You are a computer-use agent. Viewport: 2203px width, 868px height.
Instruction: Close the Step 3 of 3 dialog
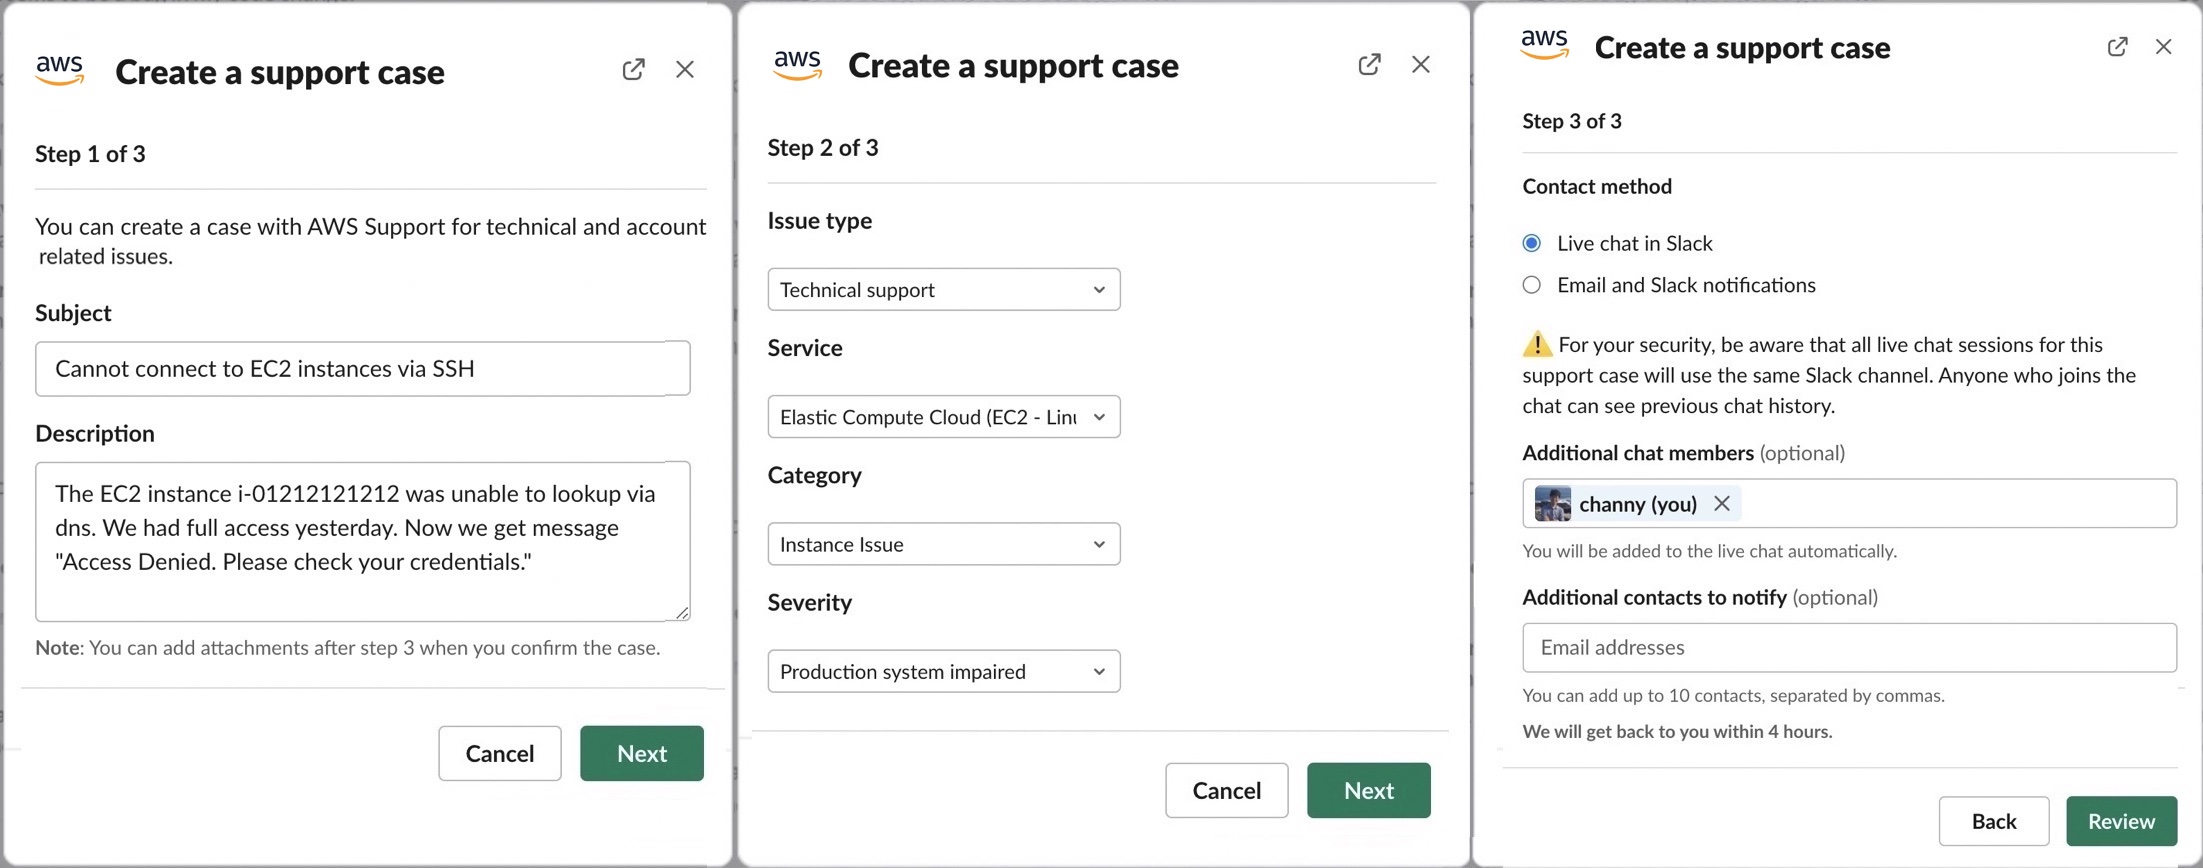point(2163,47)
